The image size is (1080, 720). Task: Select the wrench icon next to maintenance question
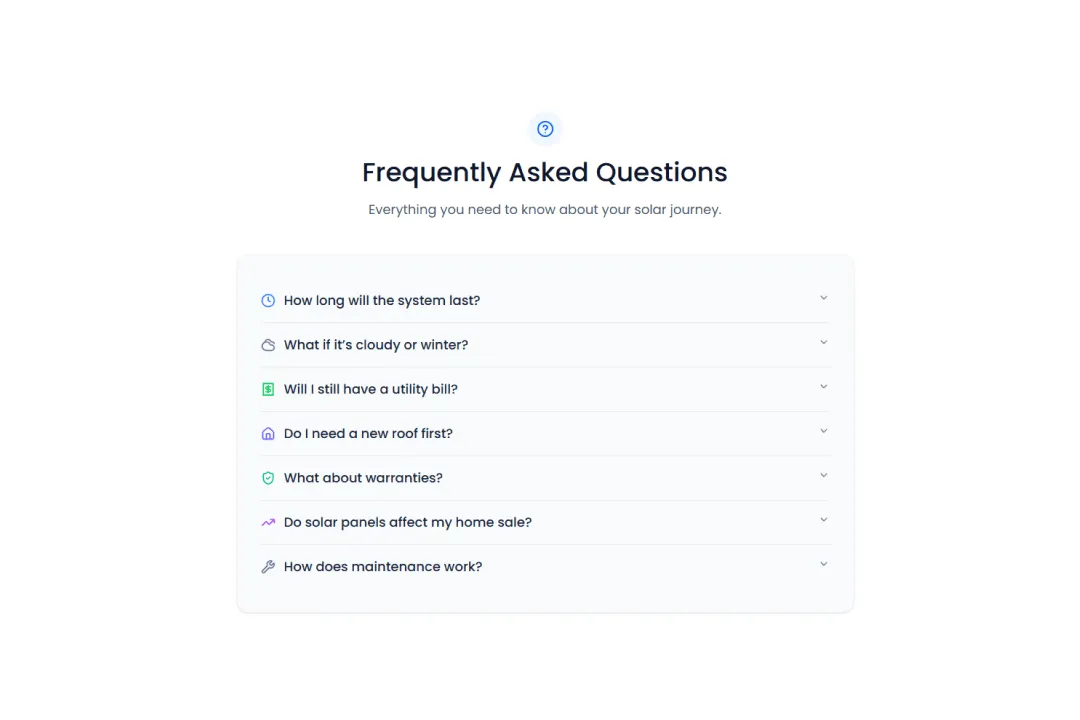click(x=268, y=566)
